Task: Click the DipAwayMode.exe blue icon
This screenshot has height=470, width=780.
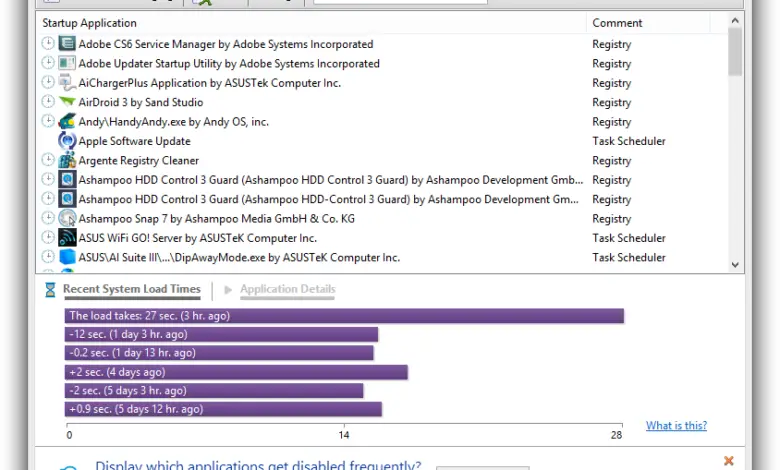Action: (x=67, y=257)
